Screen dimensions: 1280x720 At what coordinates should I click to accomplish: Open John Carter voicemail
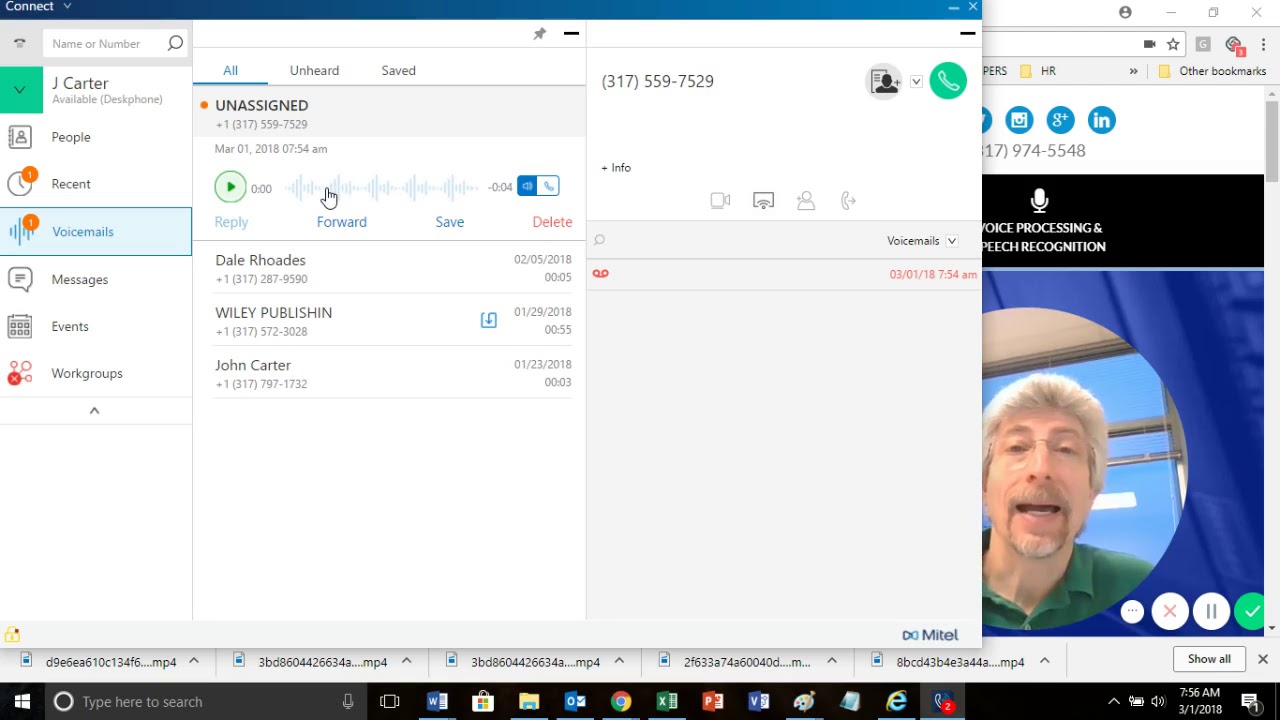click(x=393, y=374)
